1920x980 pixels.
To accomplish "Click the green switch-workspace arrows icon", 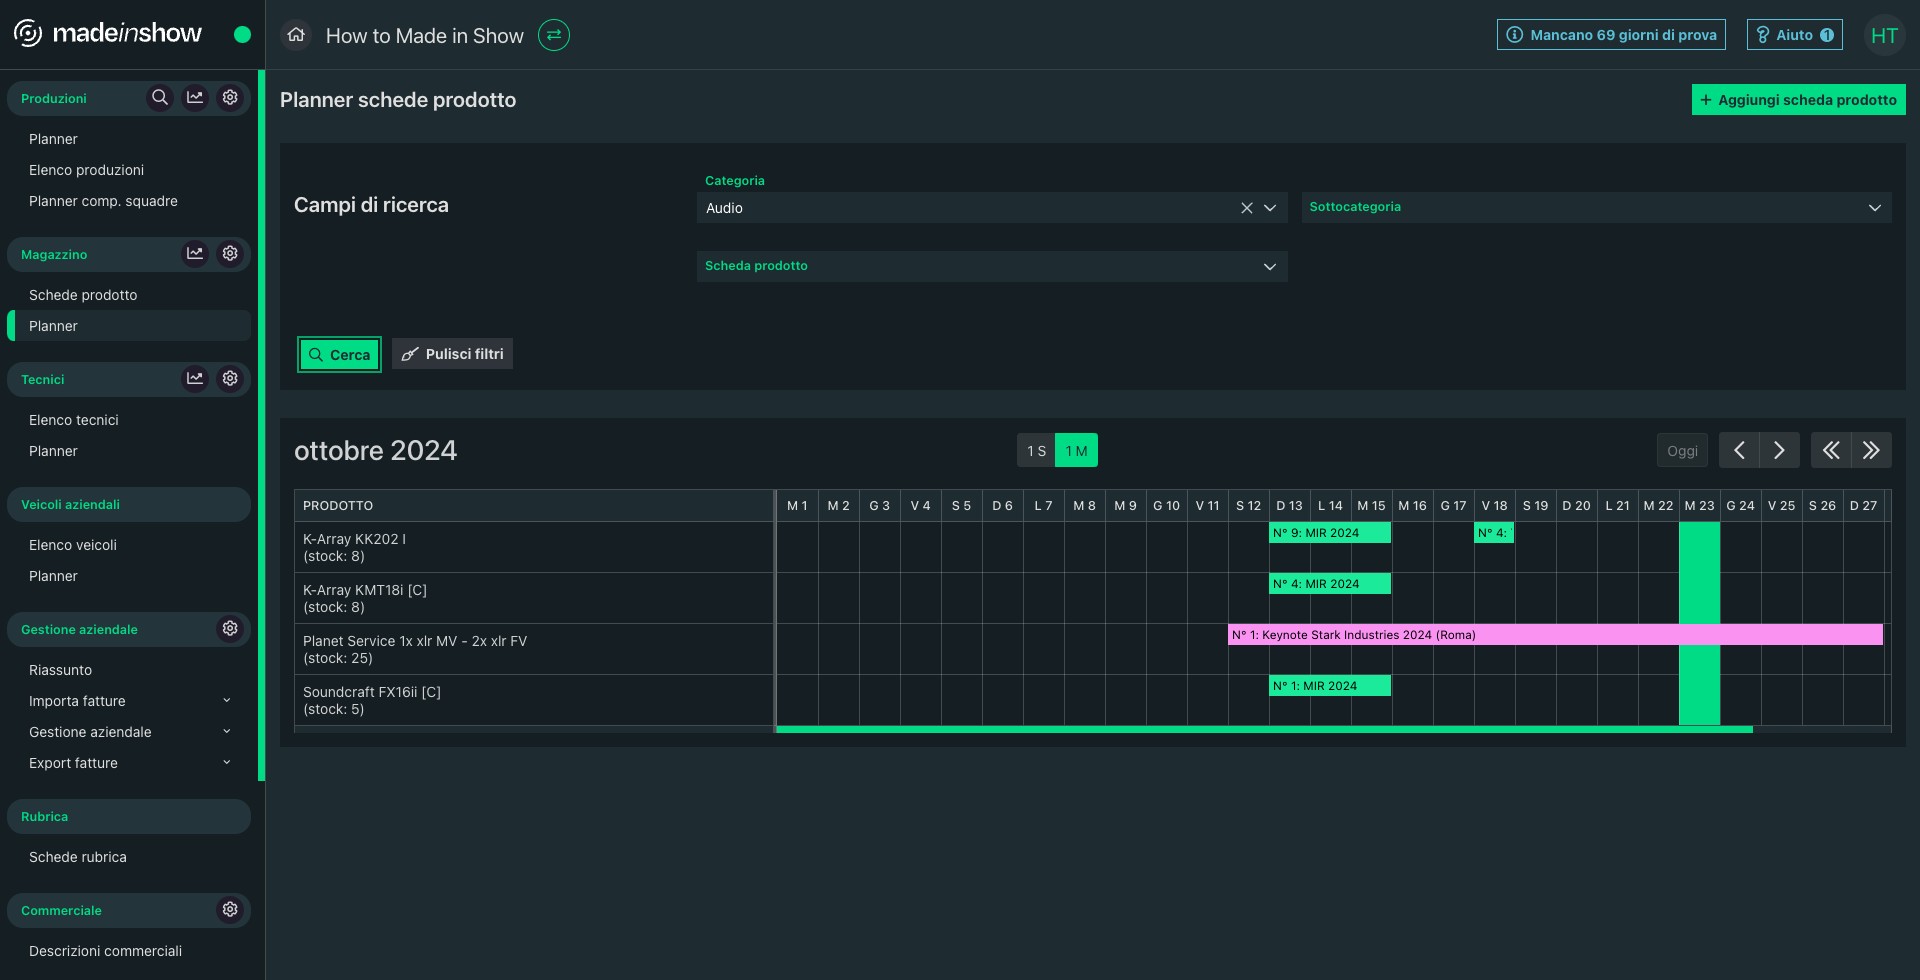I will click(554, 35).
